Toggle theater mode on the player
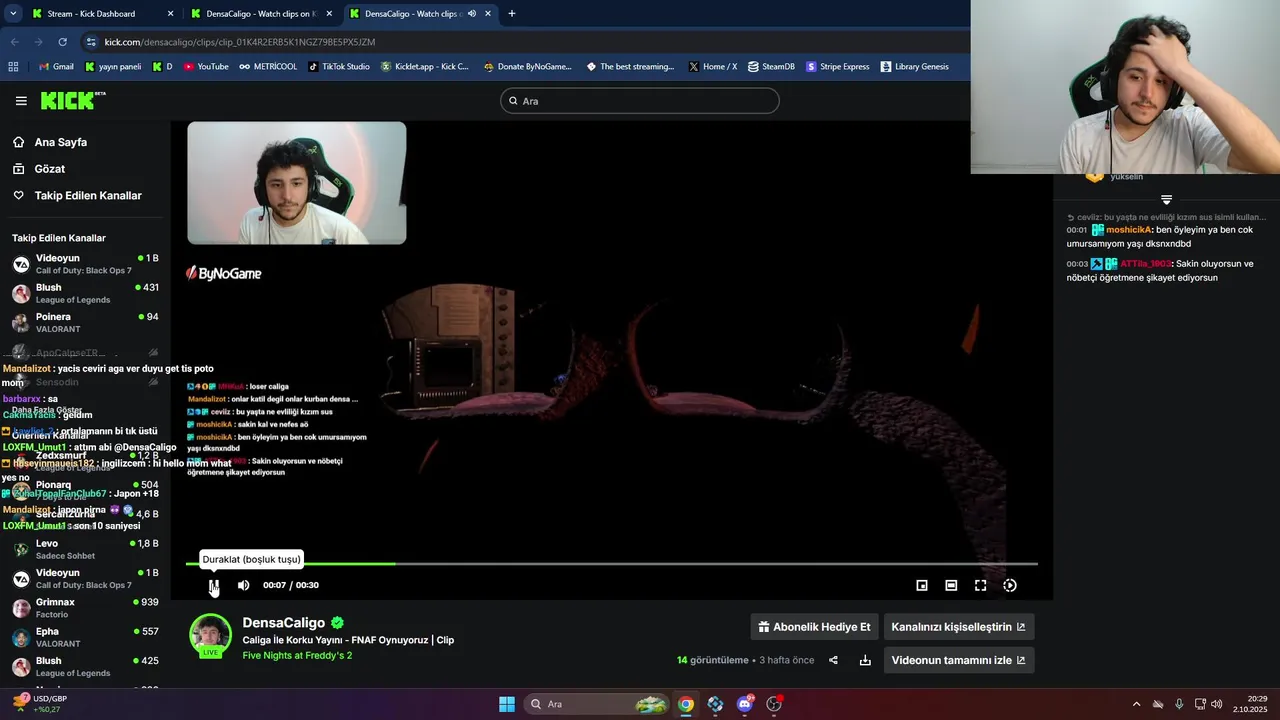Screen dimensions: 1280x720 coord(951,585)
